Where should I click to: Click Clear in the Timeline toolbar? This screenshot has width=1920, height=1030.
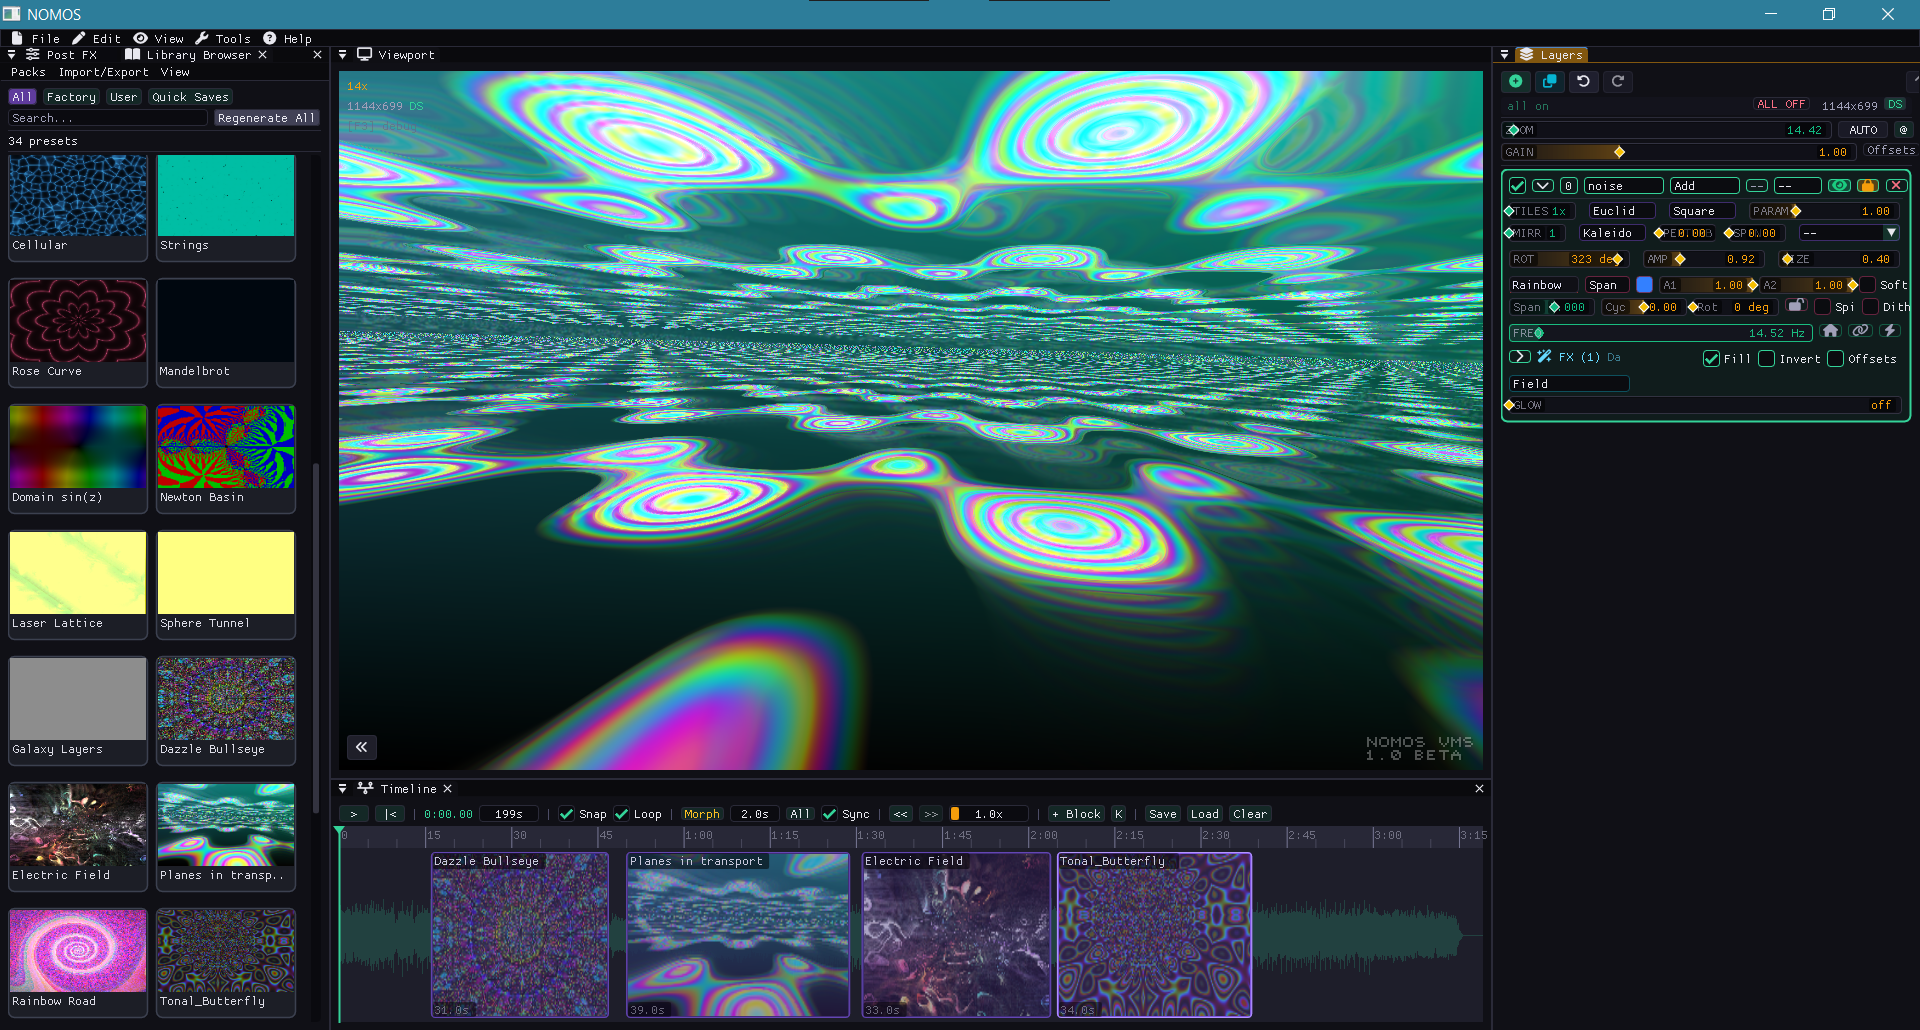point(1249,814)
